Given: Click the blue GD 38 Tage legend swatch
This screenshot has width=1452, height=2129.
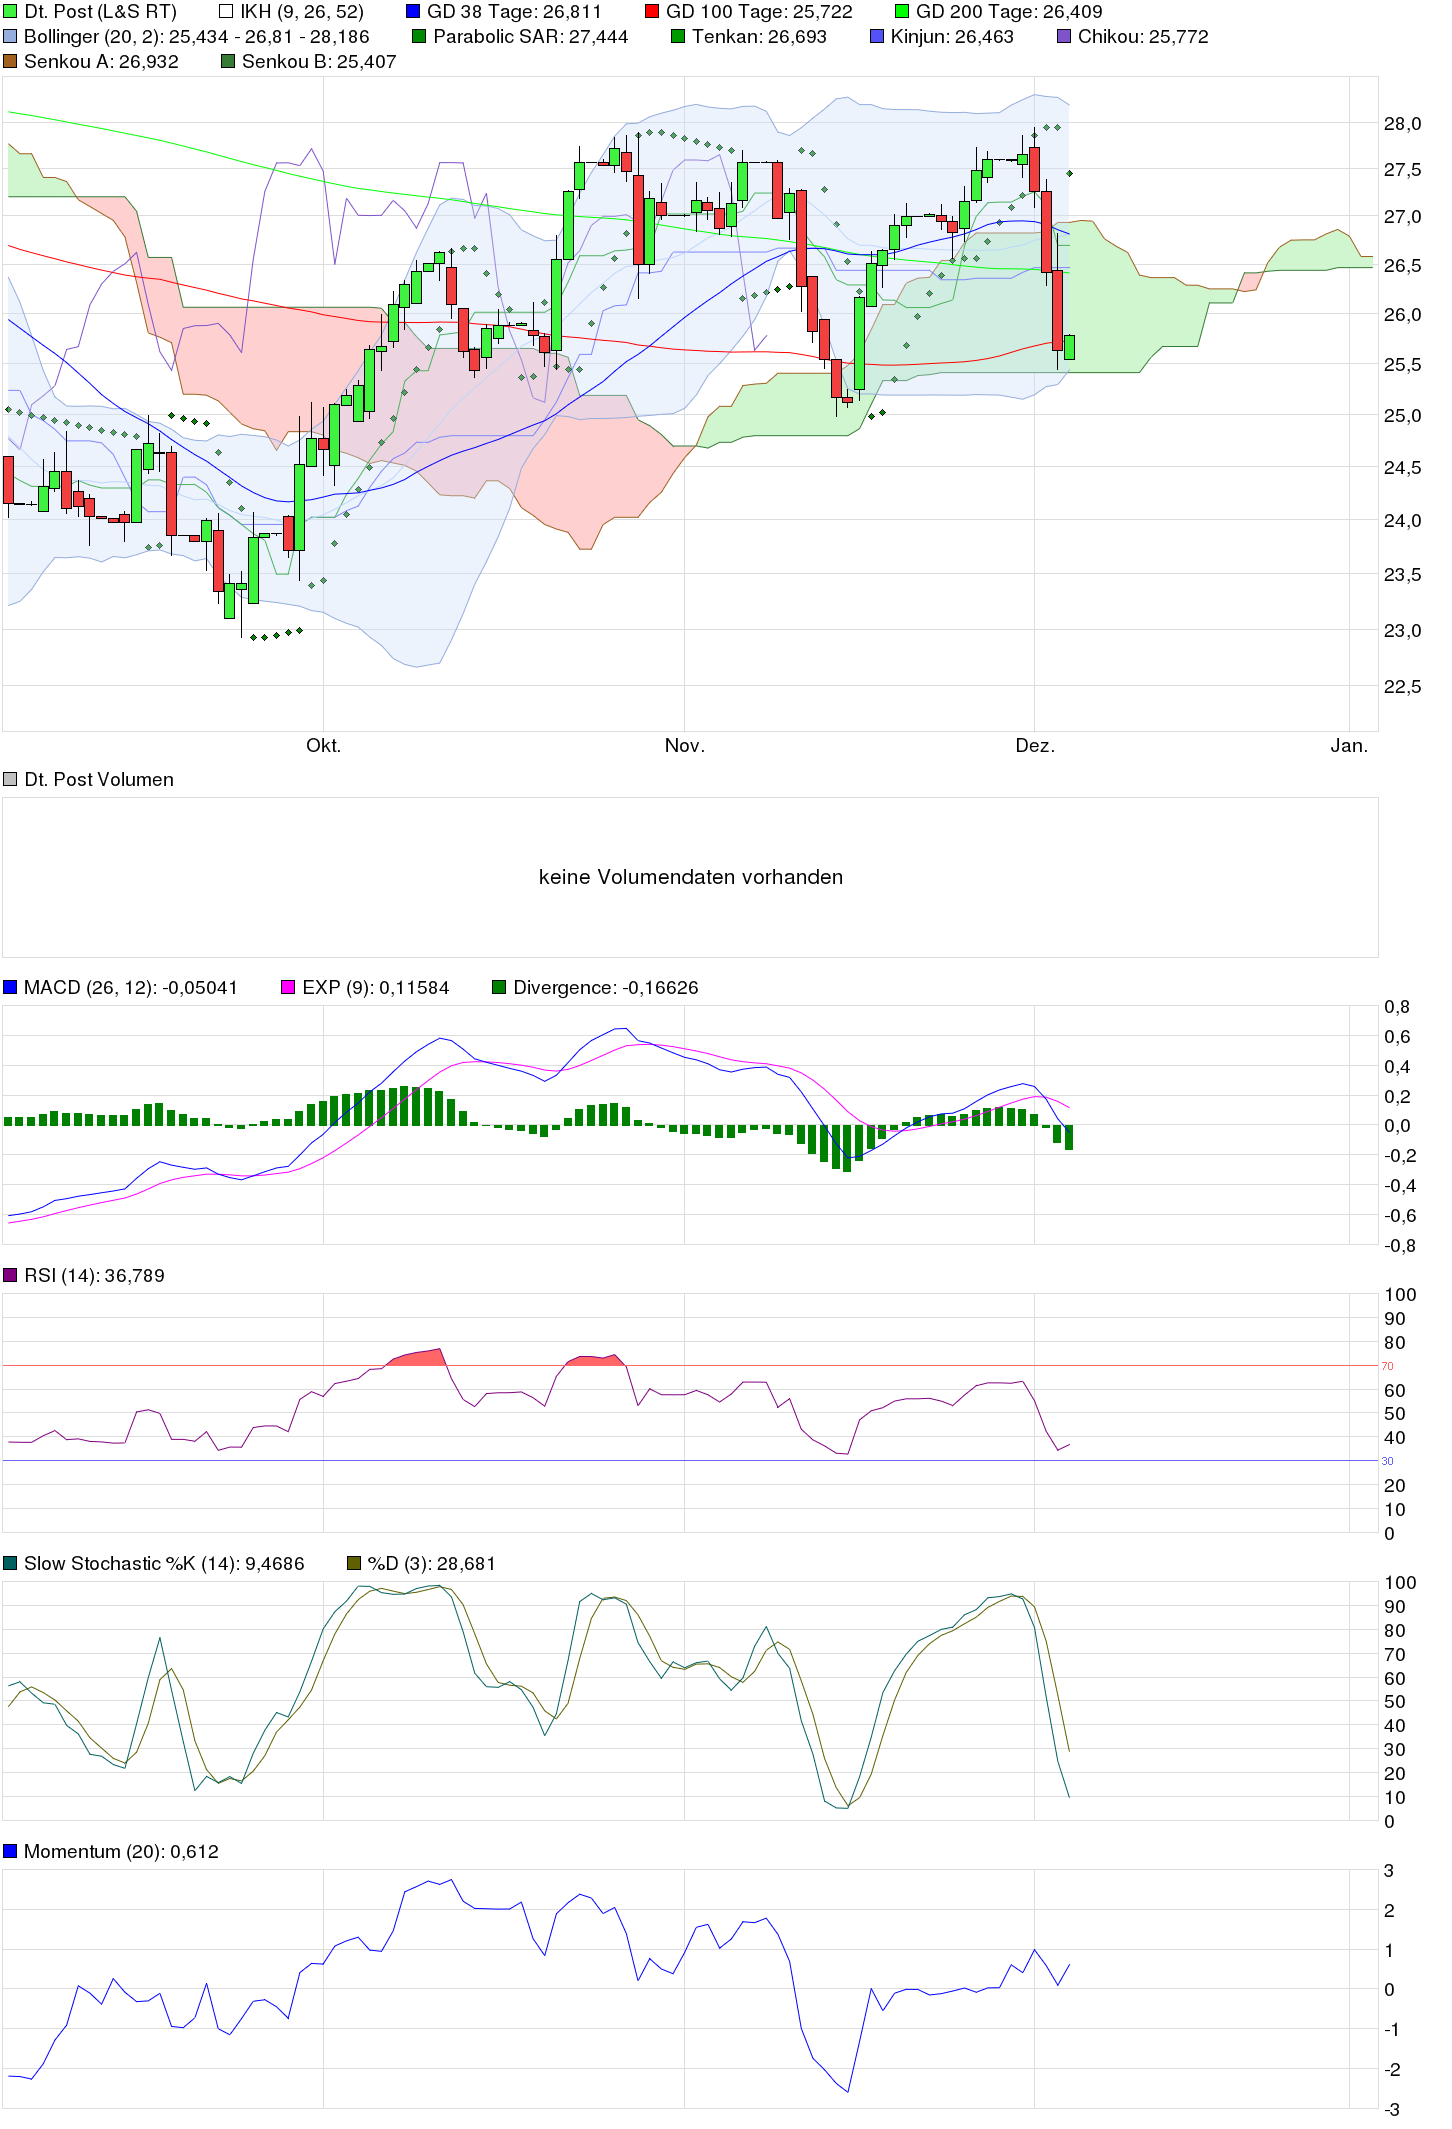Looking at the screenshot, I should 413,12.
